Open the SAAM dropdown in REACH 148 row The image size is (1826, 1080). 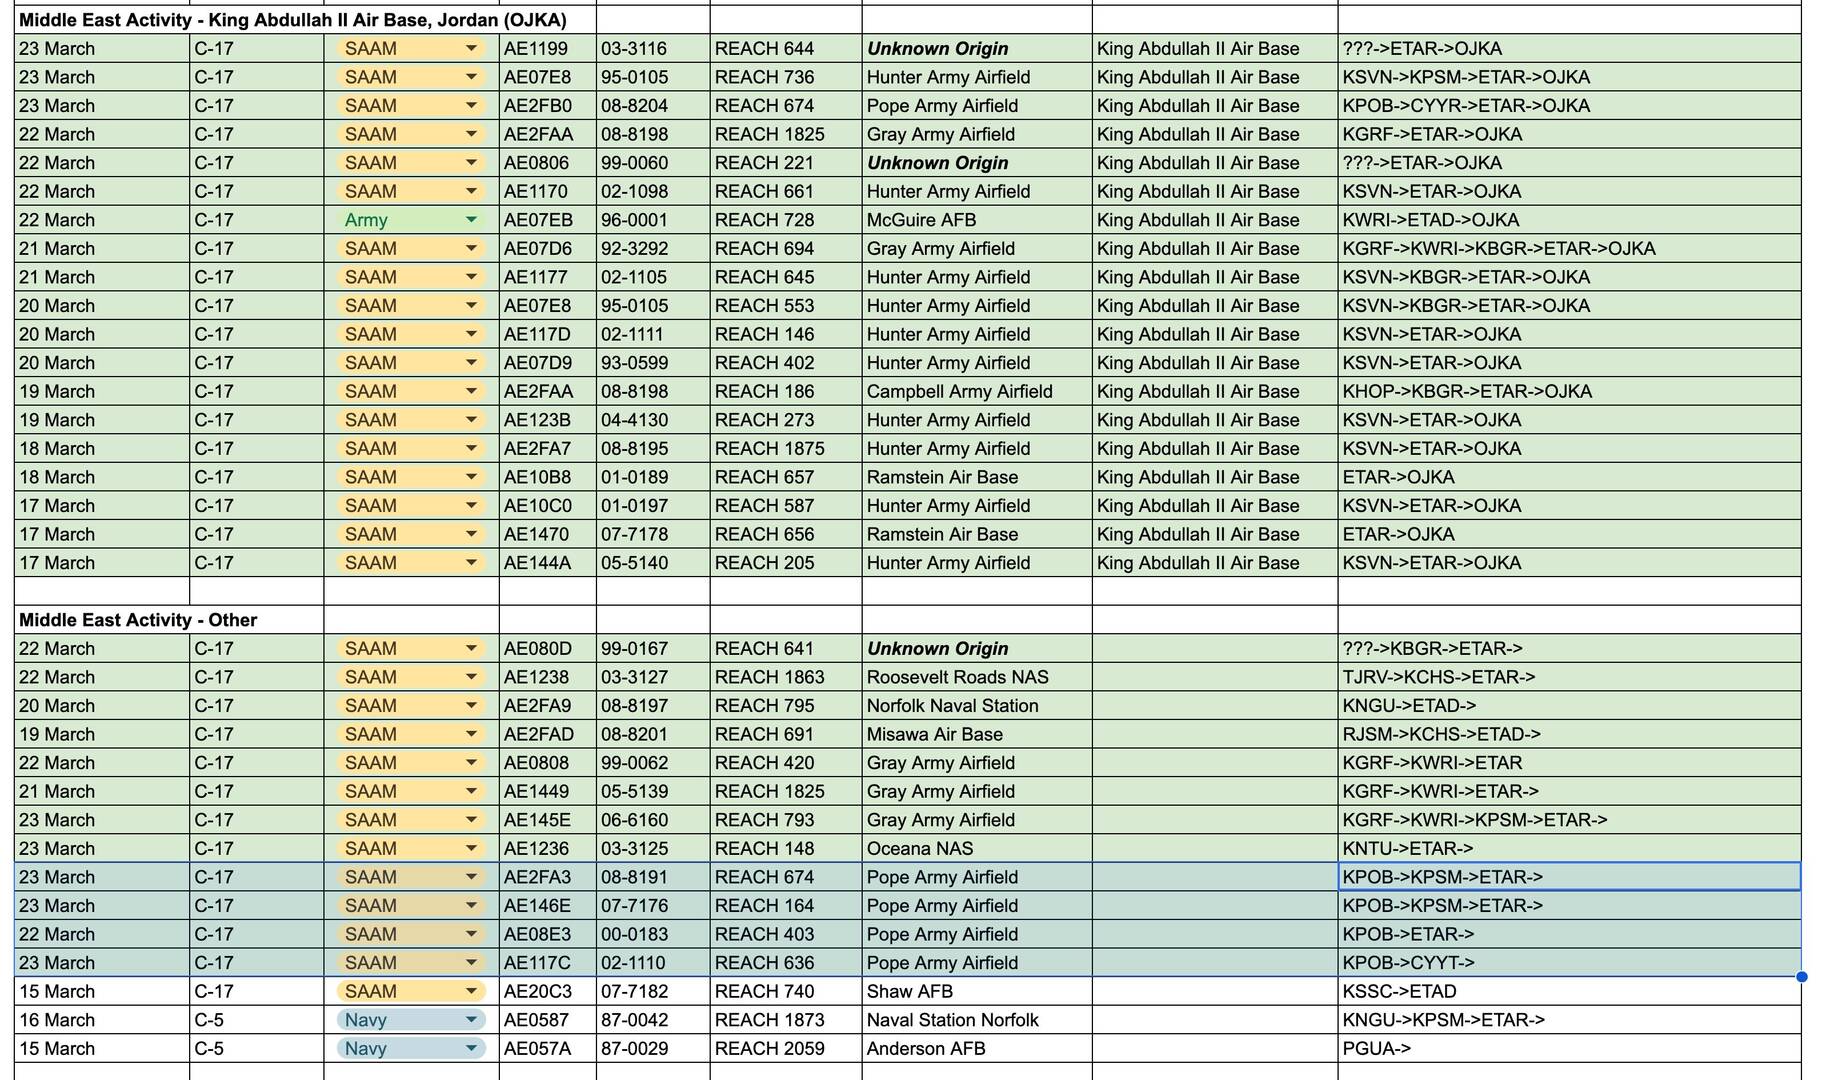(470, 849)
